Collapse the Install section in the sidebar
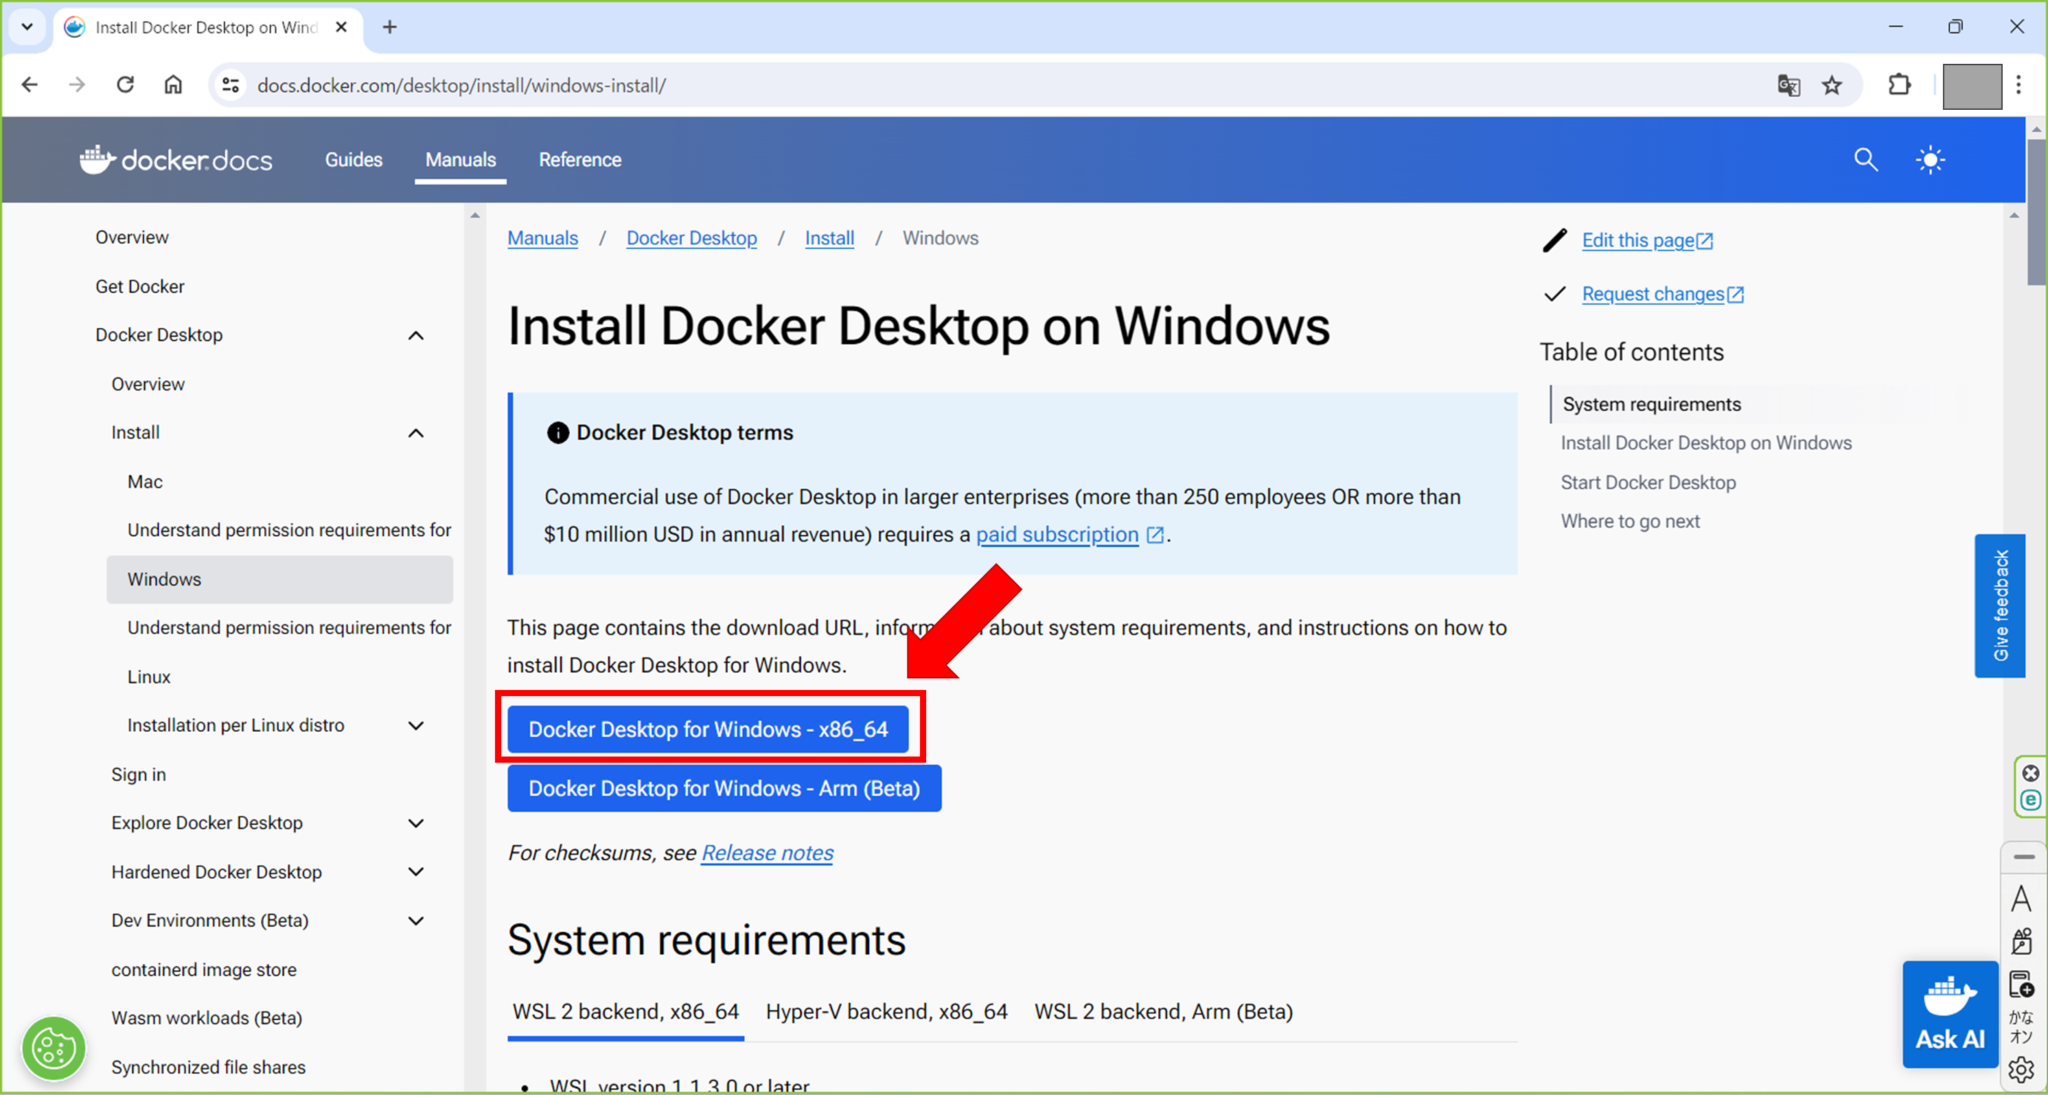This screenshot has width=2048, height=1095. [416, 433]
